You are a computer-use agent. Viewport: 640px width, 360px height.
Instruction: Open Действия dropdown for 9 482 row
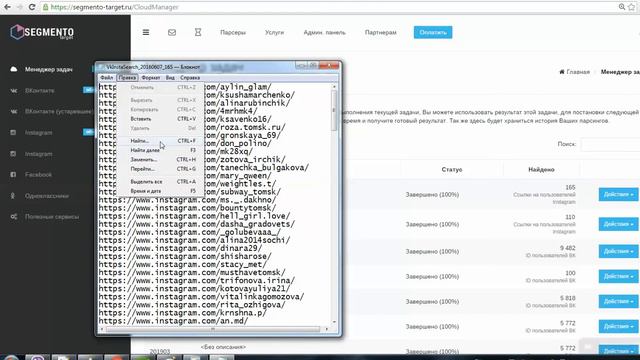coord(618,251)
